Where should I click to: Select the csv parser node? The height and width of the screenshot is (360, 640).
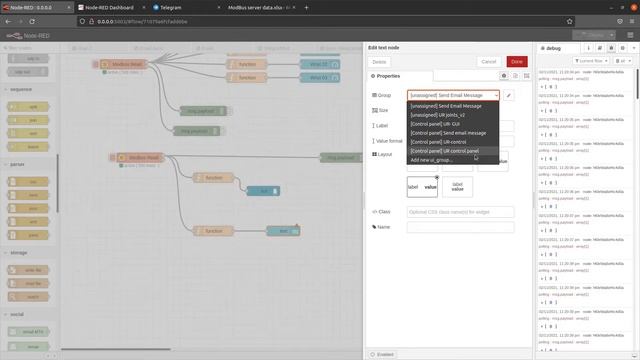pyautogui.click(x=28, y=182)
